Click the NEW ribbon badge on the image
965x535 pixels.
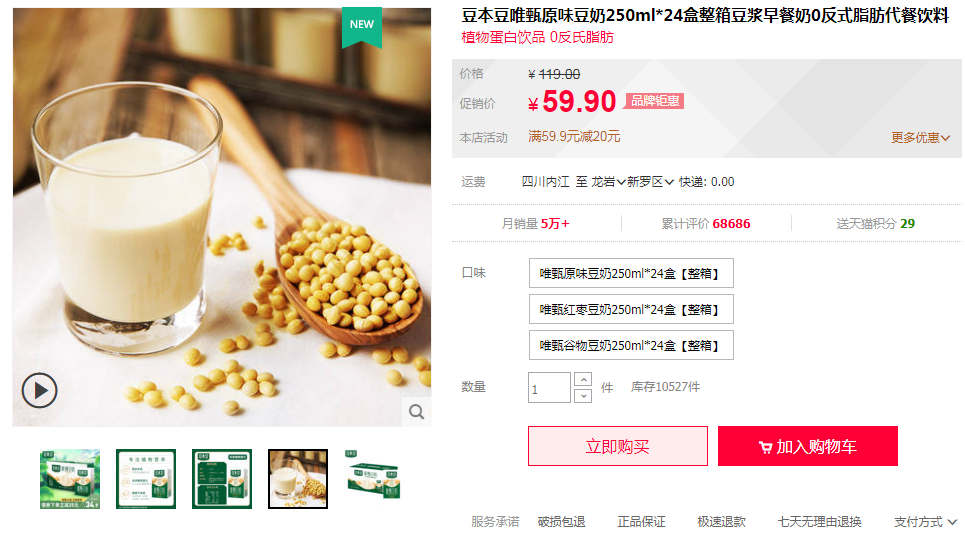click(362, 27)
